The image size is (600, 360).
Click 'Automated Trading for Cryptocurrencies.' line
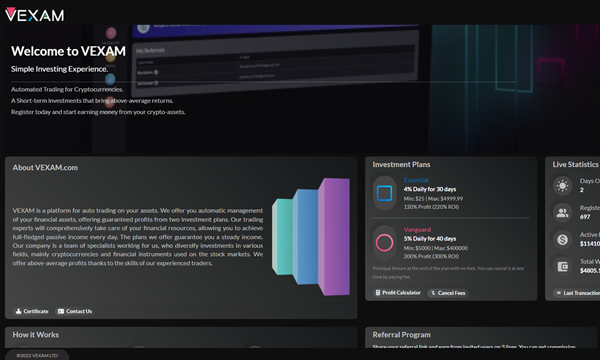pyautogui.click(x=67, y=89)
